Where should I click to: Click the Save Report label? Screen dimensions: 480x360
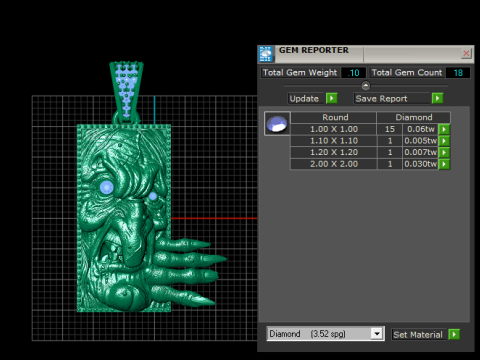pos(391,99)
